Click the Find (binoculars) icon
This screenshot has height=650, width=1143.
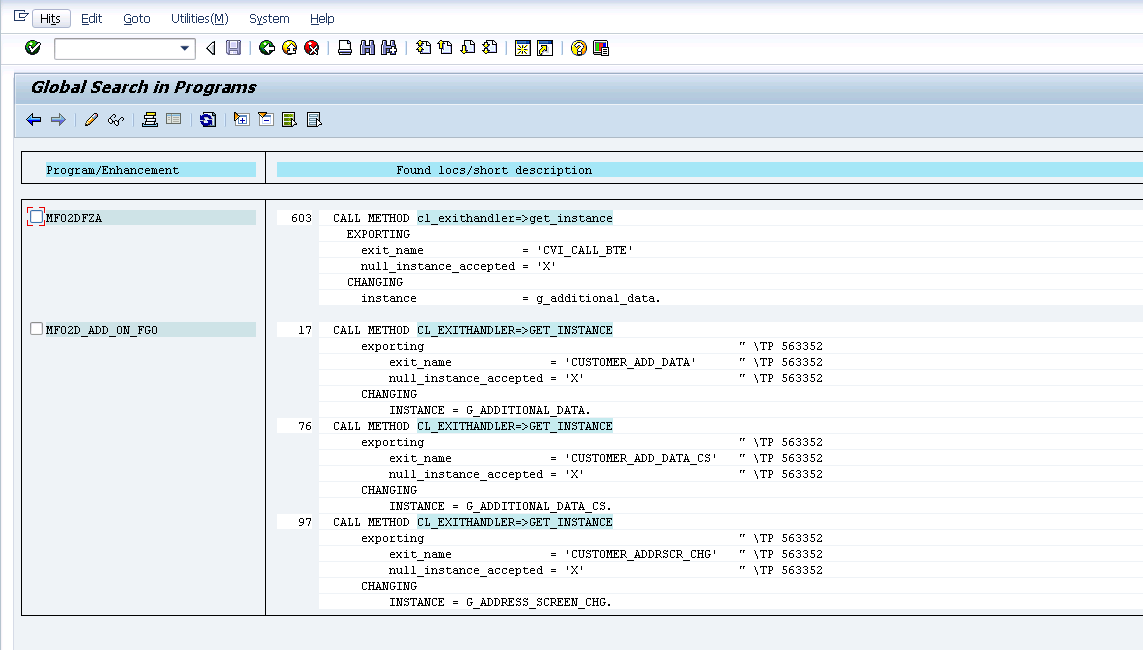point(366,47)
